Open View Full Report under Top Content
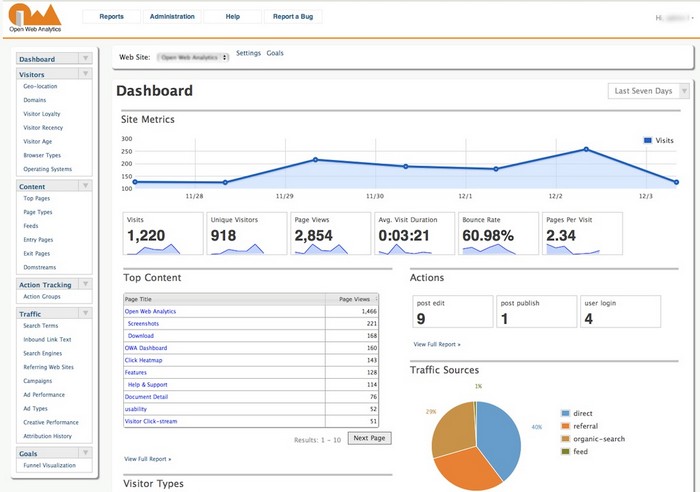700x492 pixels. click(147, 459)
